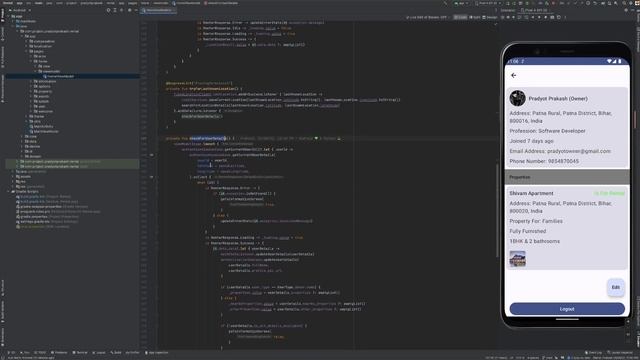The width and height of the screenshot is (640, 360).
Task: Select the Pixel 4 API 30 emulator tab
Action: coord(534,10)
